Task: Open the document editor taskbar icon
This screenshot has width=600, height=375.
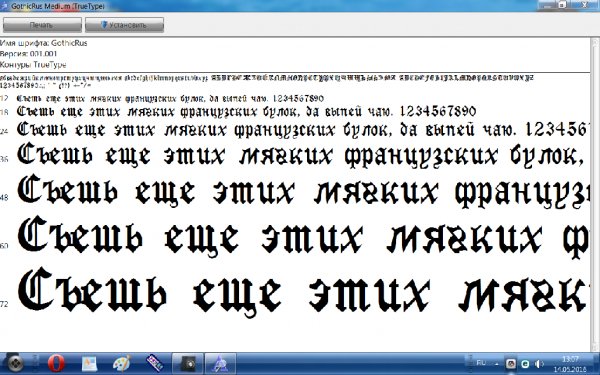Action: coord(90,363)
